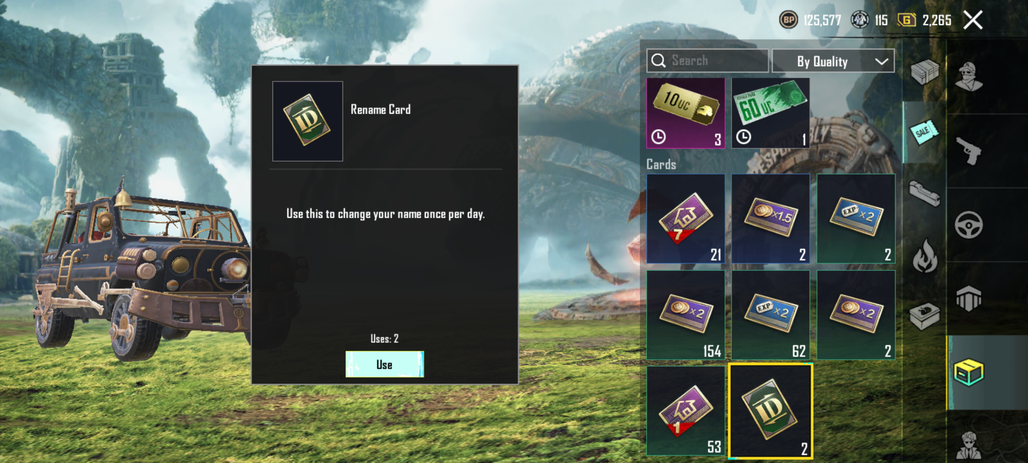Select the BP x2 card with 154

coord(686,315)
